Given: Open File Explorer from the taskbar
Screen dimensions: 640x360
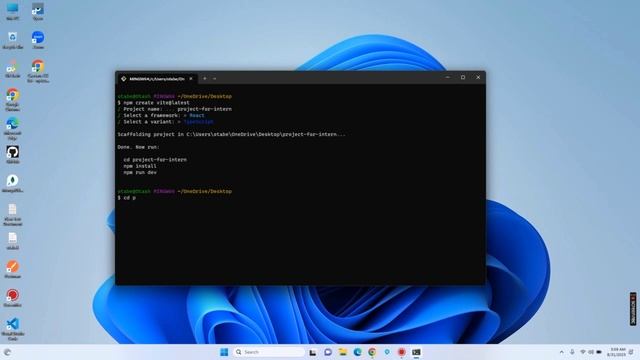Looking at the screenshot, I should pos(342,352).
